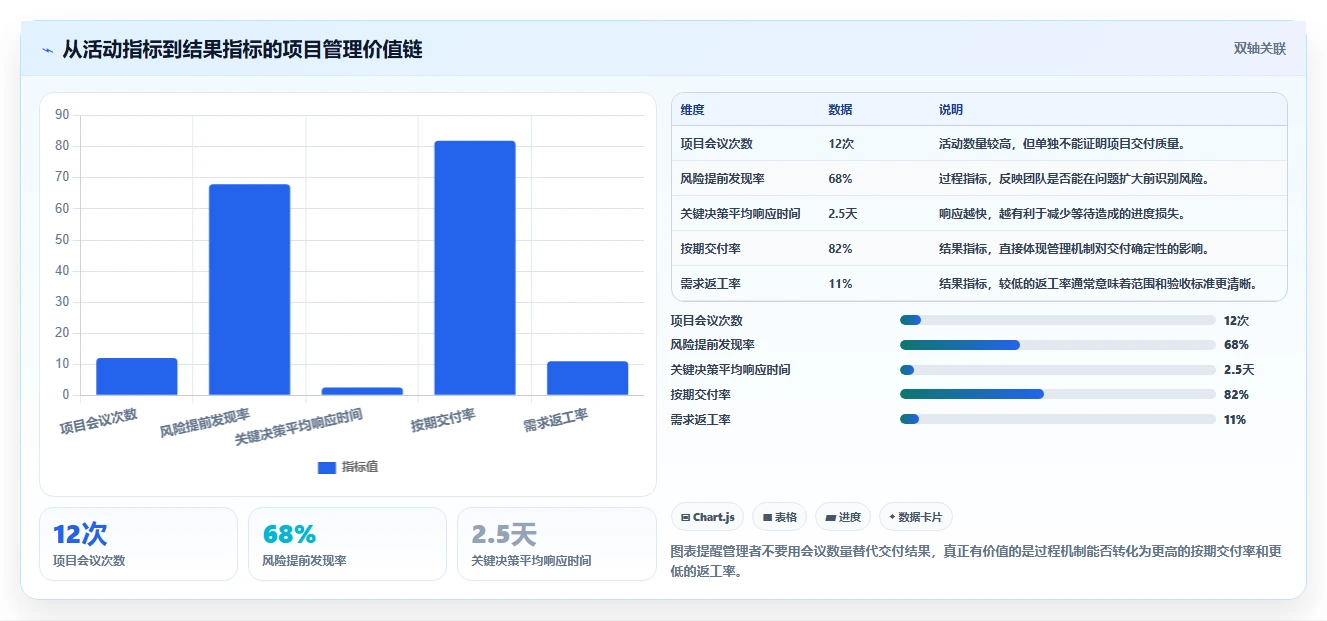Viewport: 1327px width, 621px height.
Task: Click the 数据 column header
Action: pyautogui.click(x=840, y=110)
